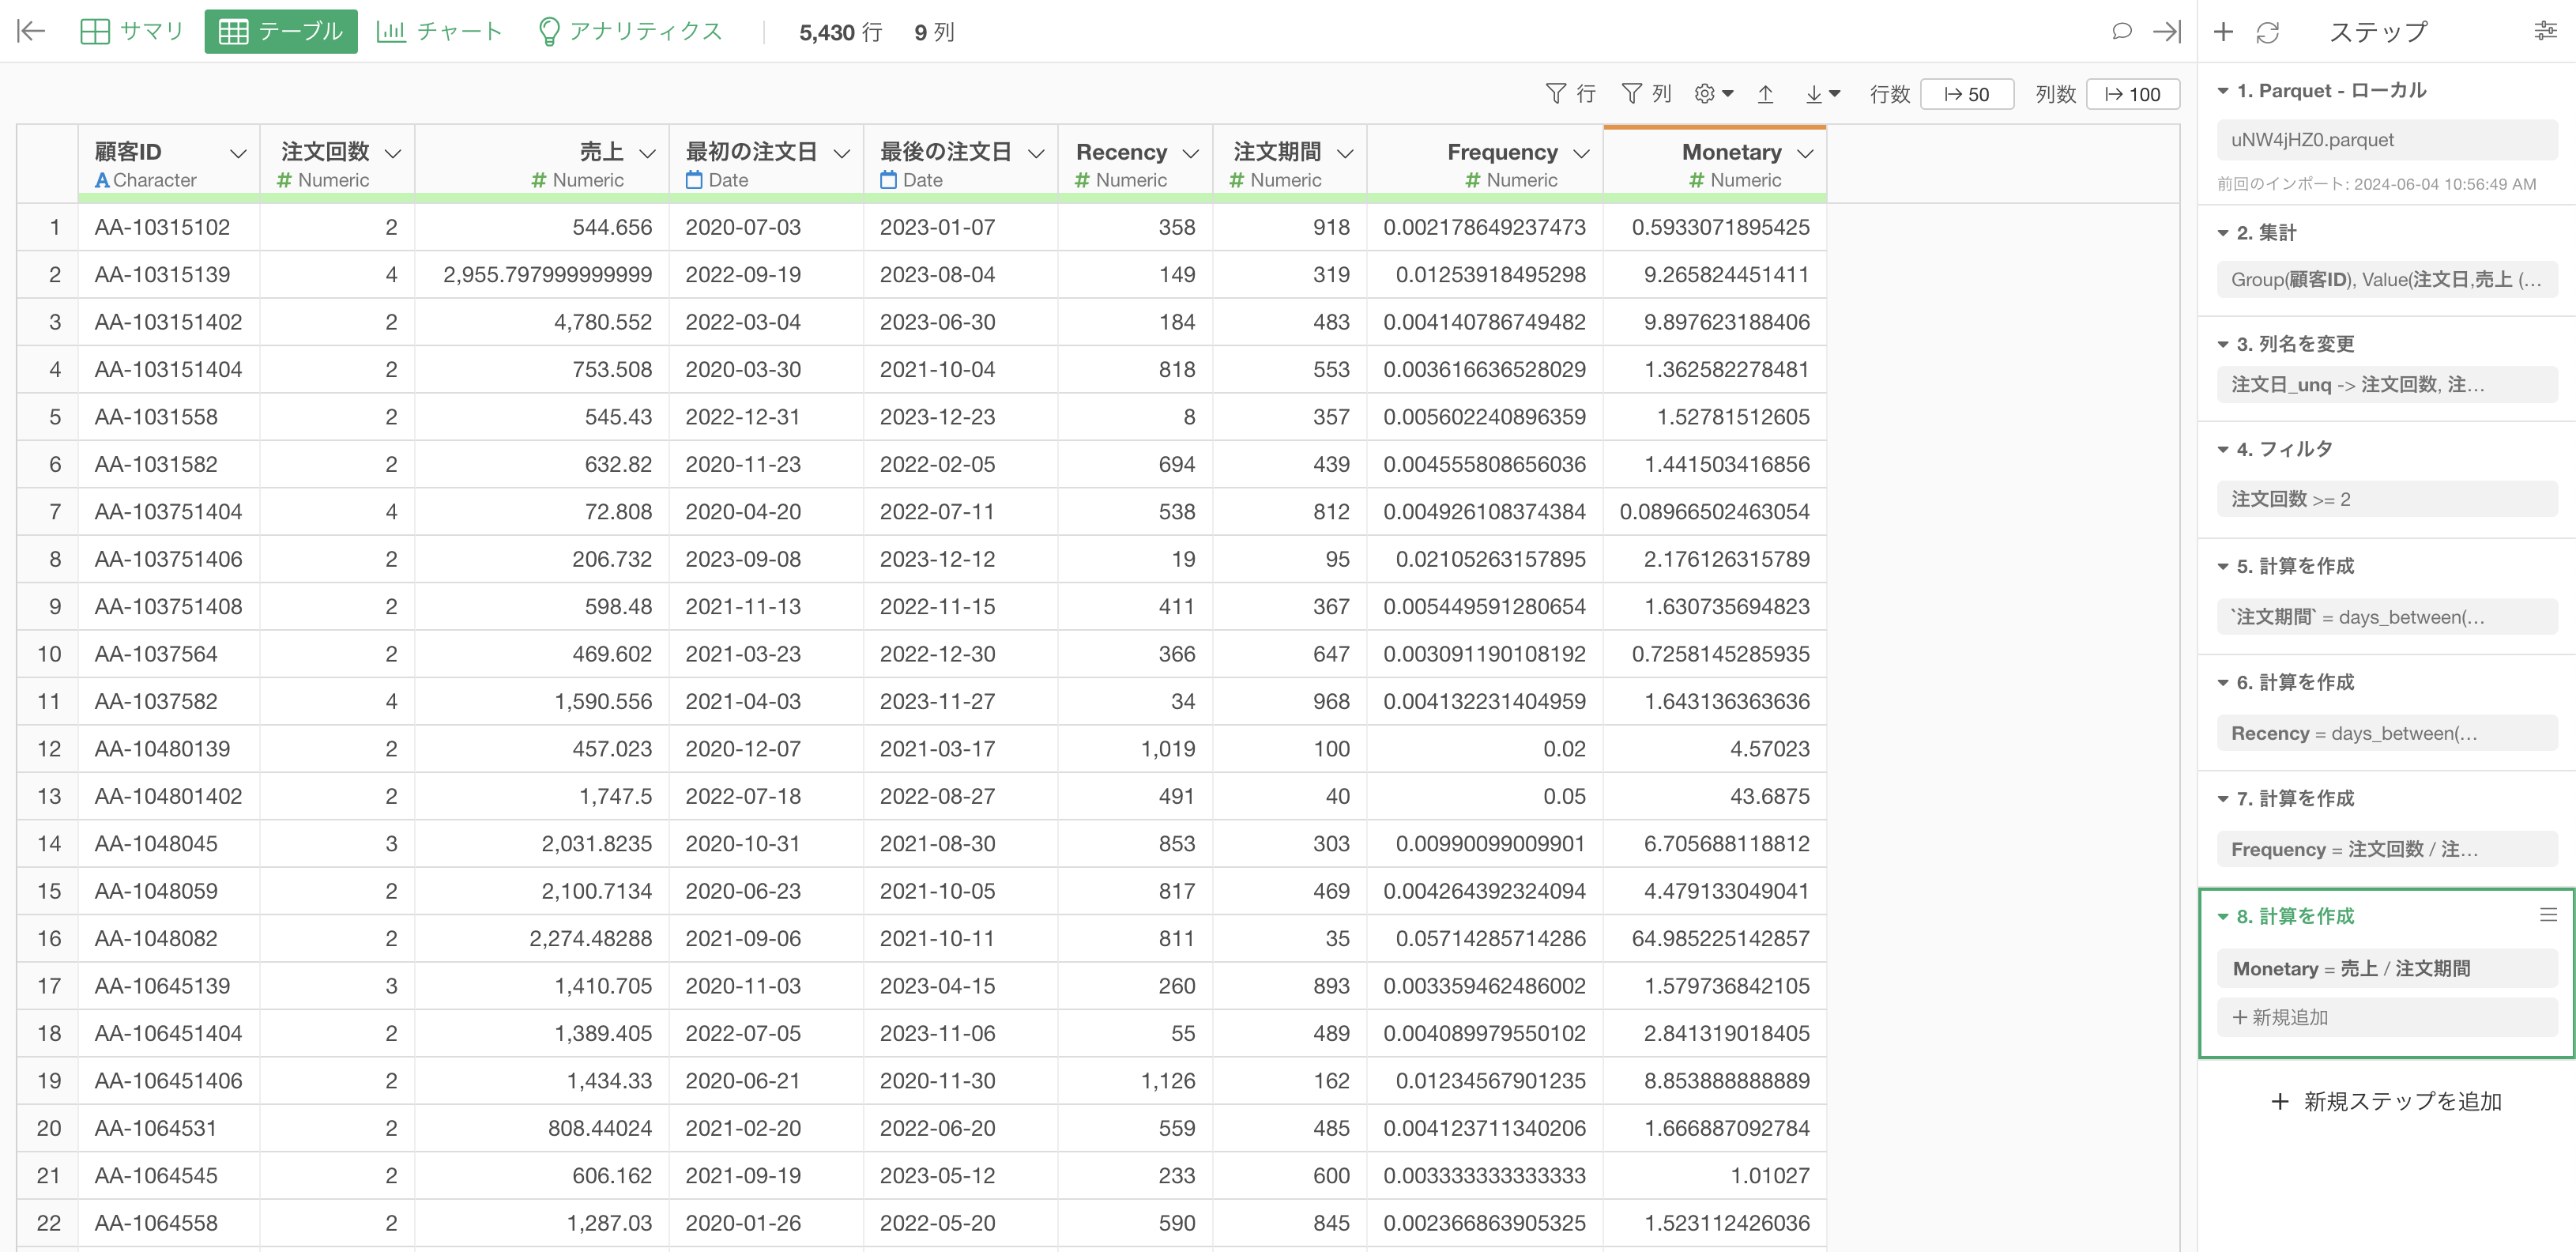
Task: Open the 顧客ID column dropdown arrow
Action: pos(238,153)
